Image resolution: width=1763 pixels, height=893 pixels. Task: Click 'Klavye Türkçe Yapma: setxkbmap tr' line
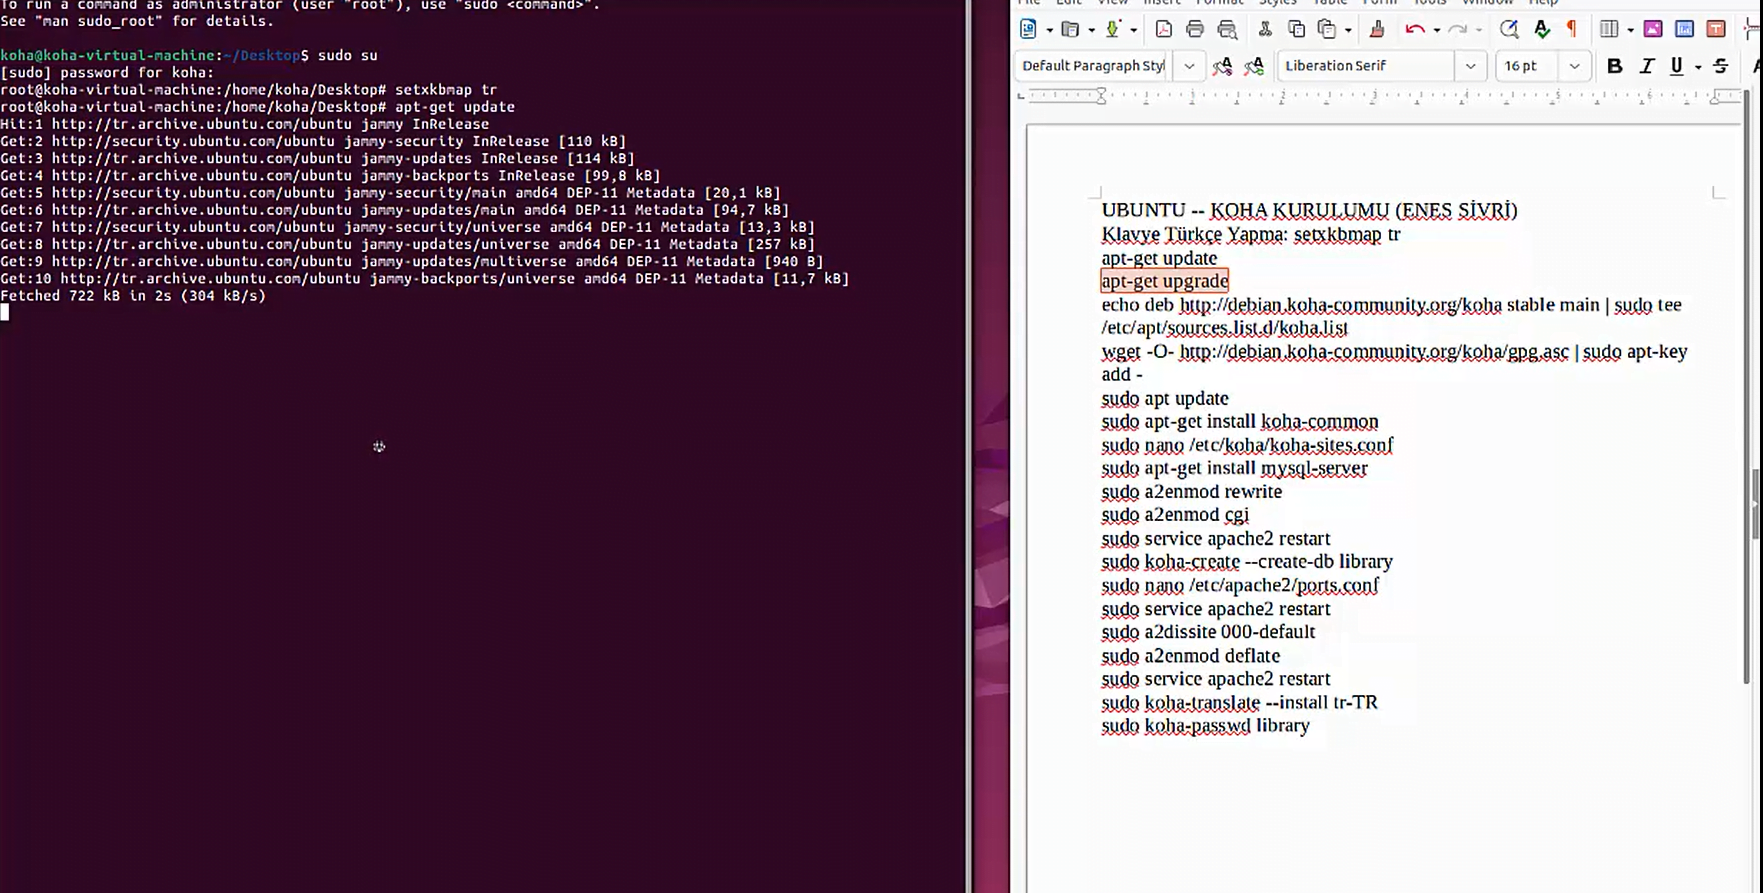1251,235
